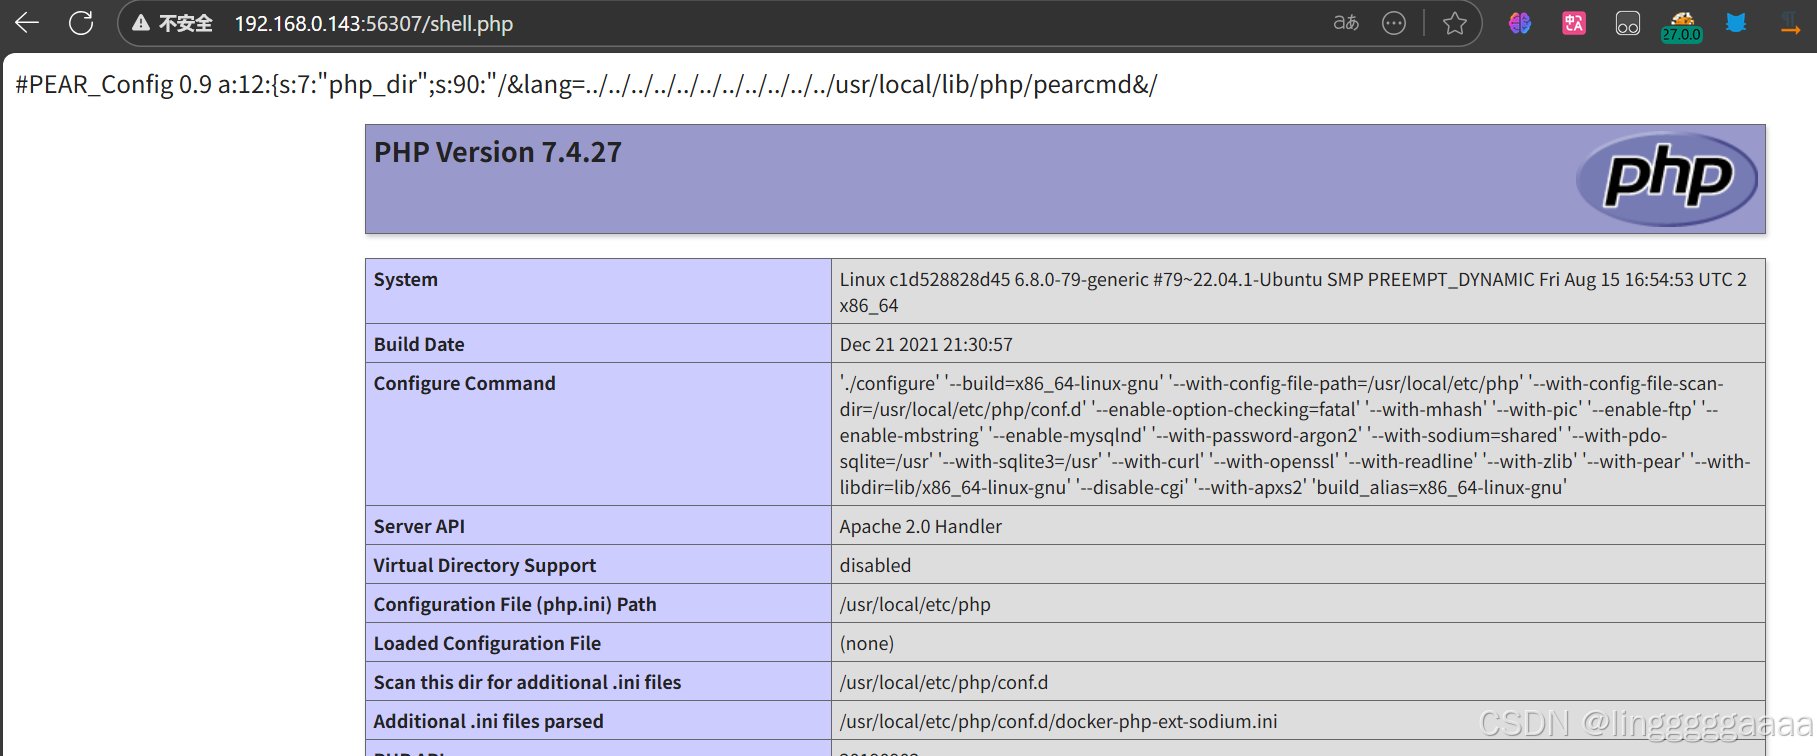
Task: Click the './configure' command value text
Action: tap(1295, 435)
